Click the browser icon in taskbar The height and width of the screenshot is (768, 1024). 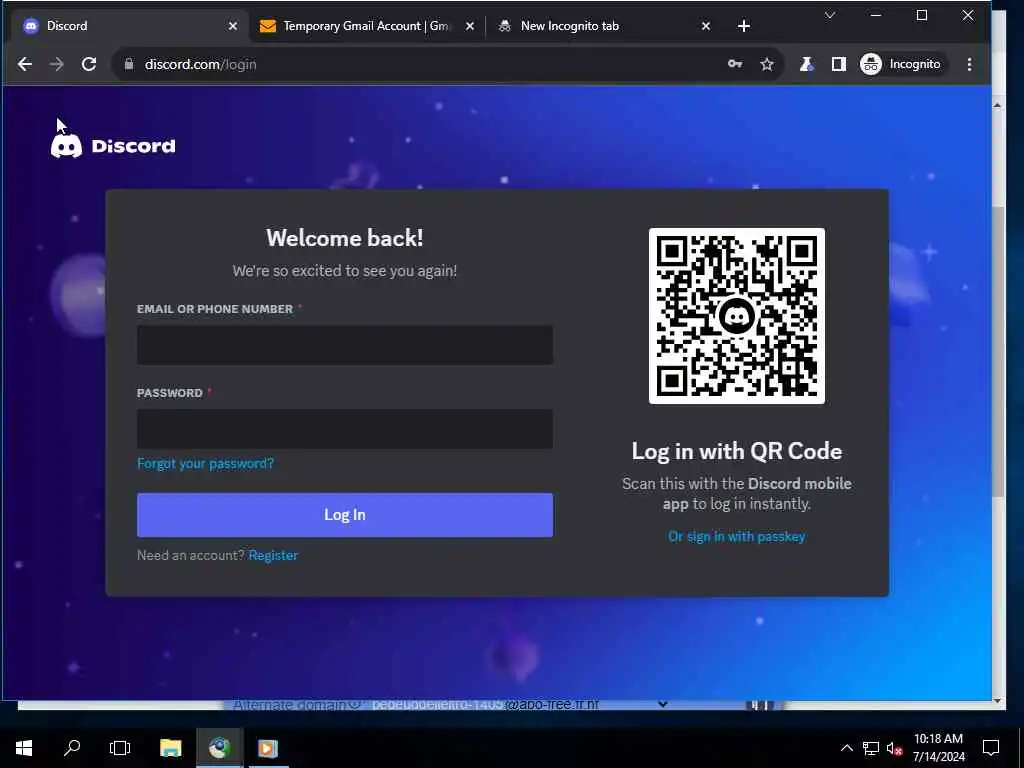pos(219,748)
